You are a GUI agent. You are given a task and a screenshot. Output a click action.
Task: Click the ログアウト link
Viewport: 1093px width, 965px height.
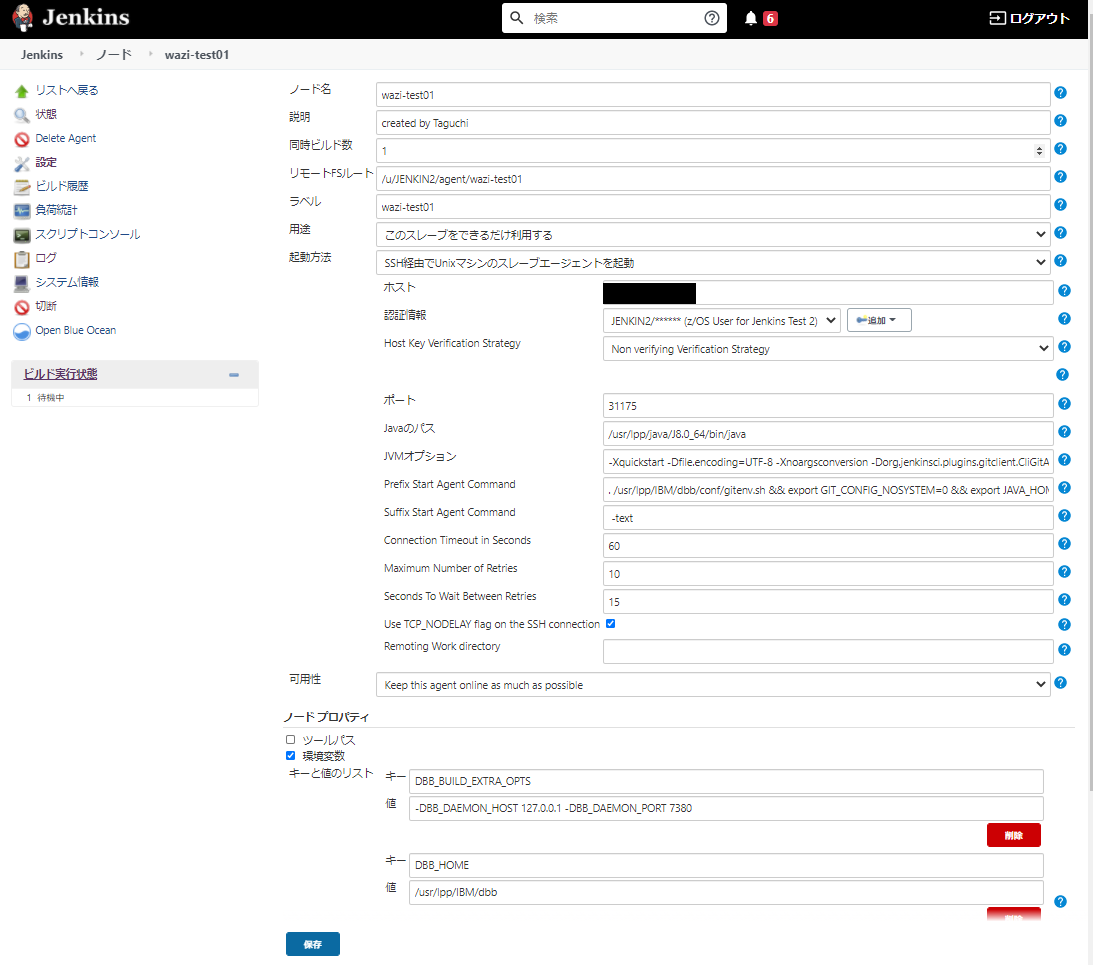(1030, 18)
